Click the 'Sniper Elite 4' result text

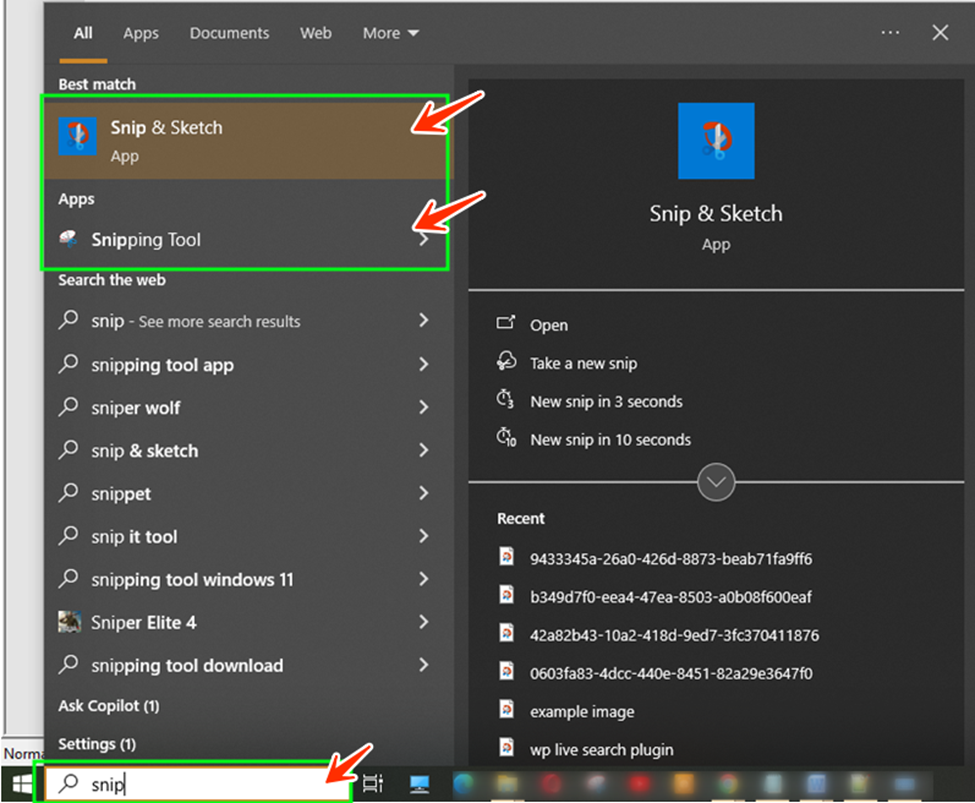[x=144, y=622]
